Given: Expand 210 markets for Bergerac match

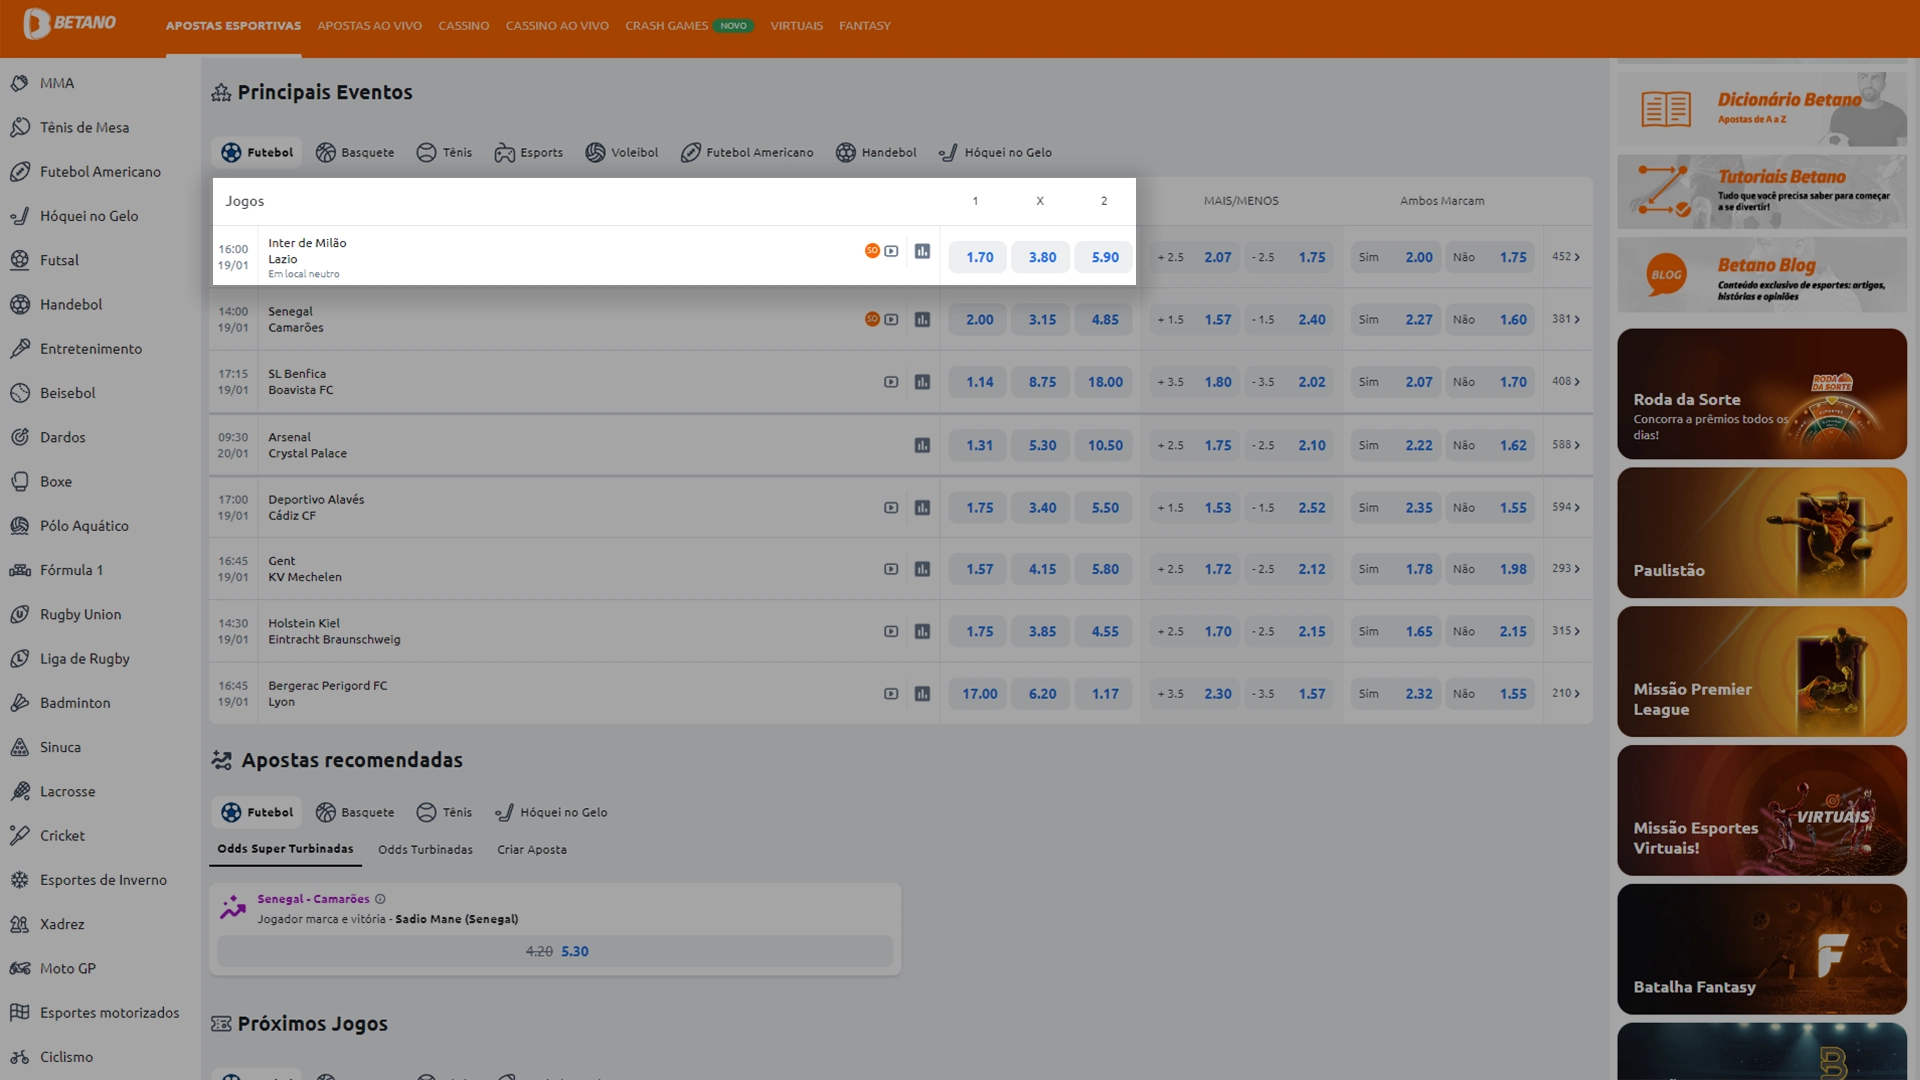Looking at the screenshot, I should click(x=1566, y=694).
